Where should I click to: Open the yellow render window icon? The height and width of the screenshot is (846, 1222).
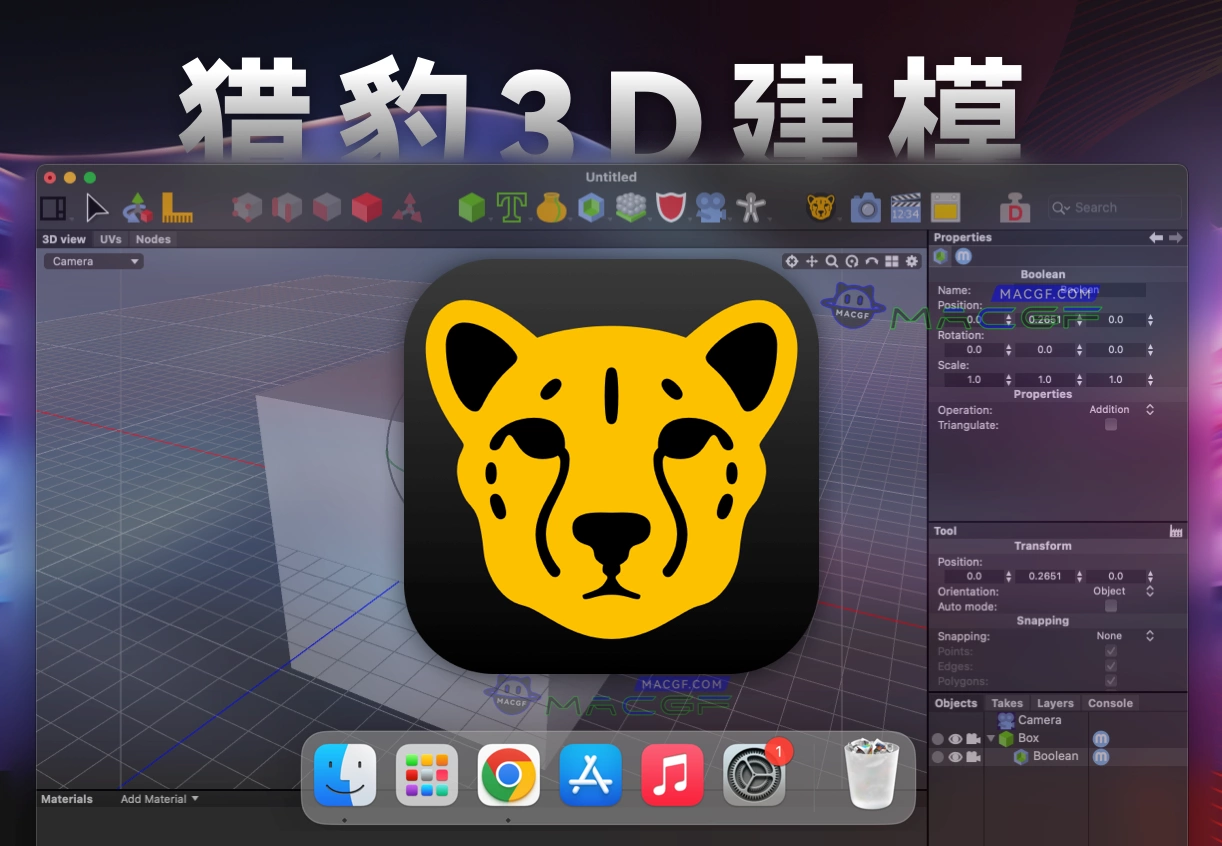(945, 208)
